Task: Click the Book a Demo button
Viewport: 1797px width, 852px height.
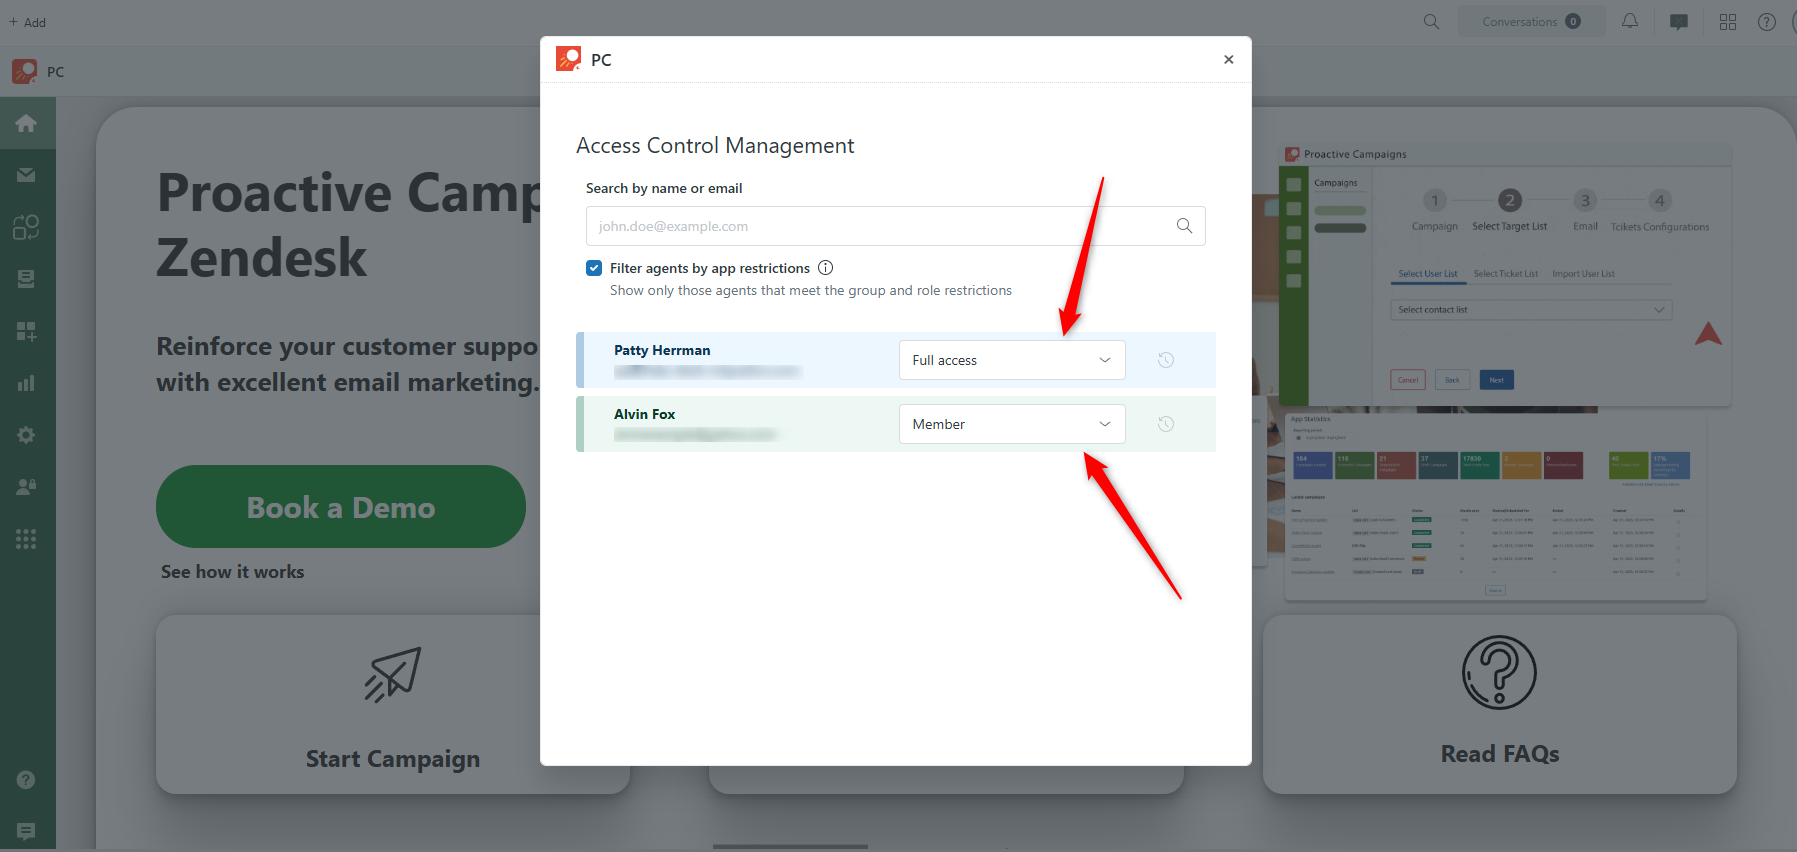Action: [341, 507]
